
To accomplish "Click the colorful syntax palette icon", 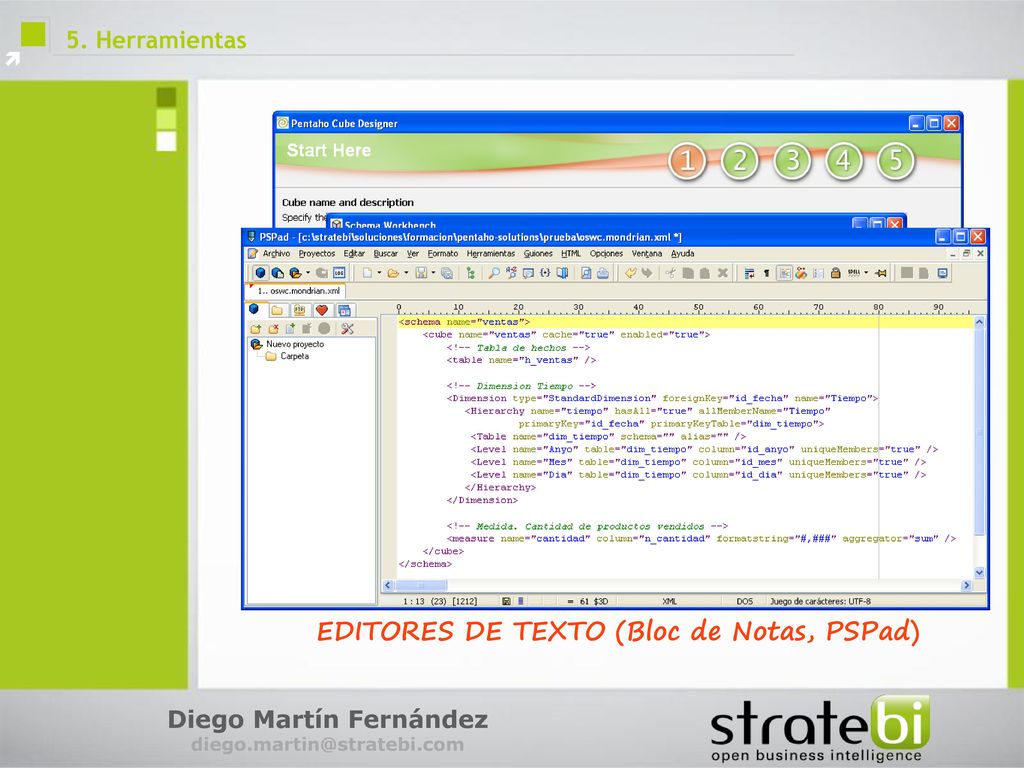I will point(801,273).
